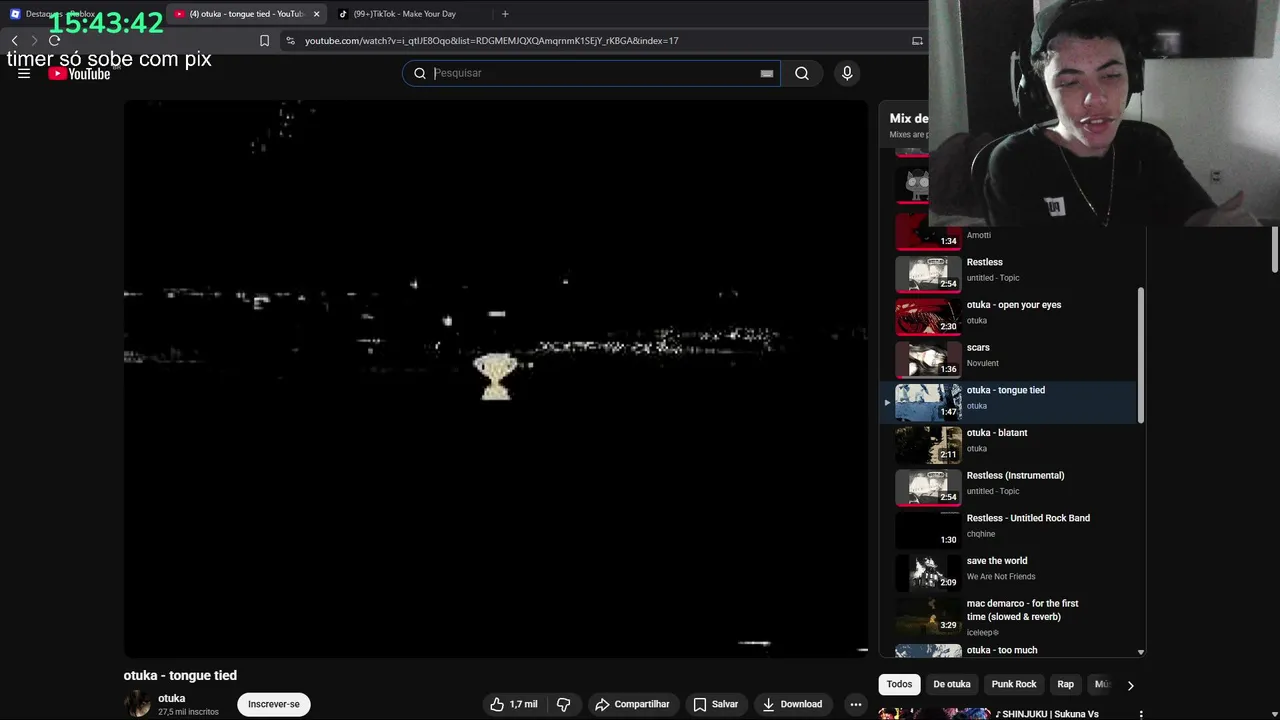Screen dimensions: 1280x720
Task: Close the otuka - tongue tied tab
Action: (316, 14)
